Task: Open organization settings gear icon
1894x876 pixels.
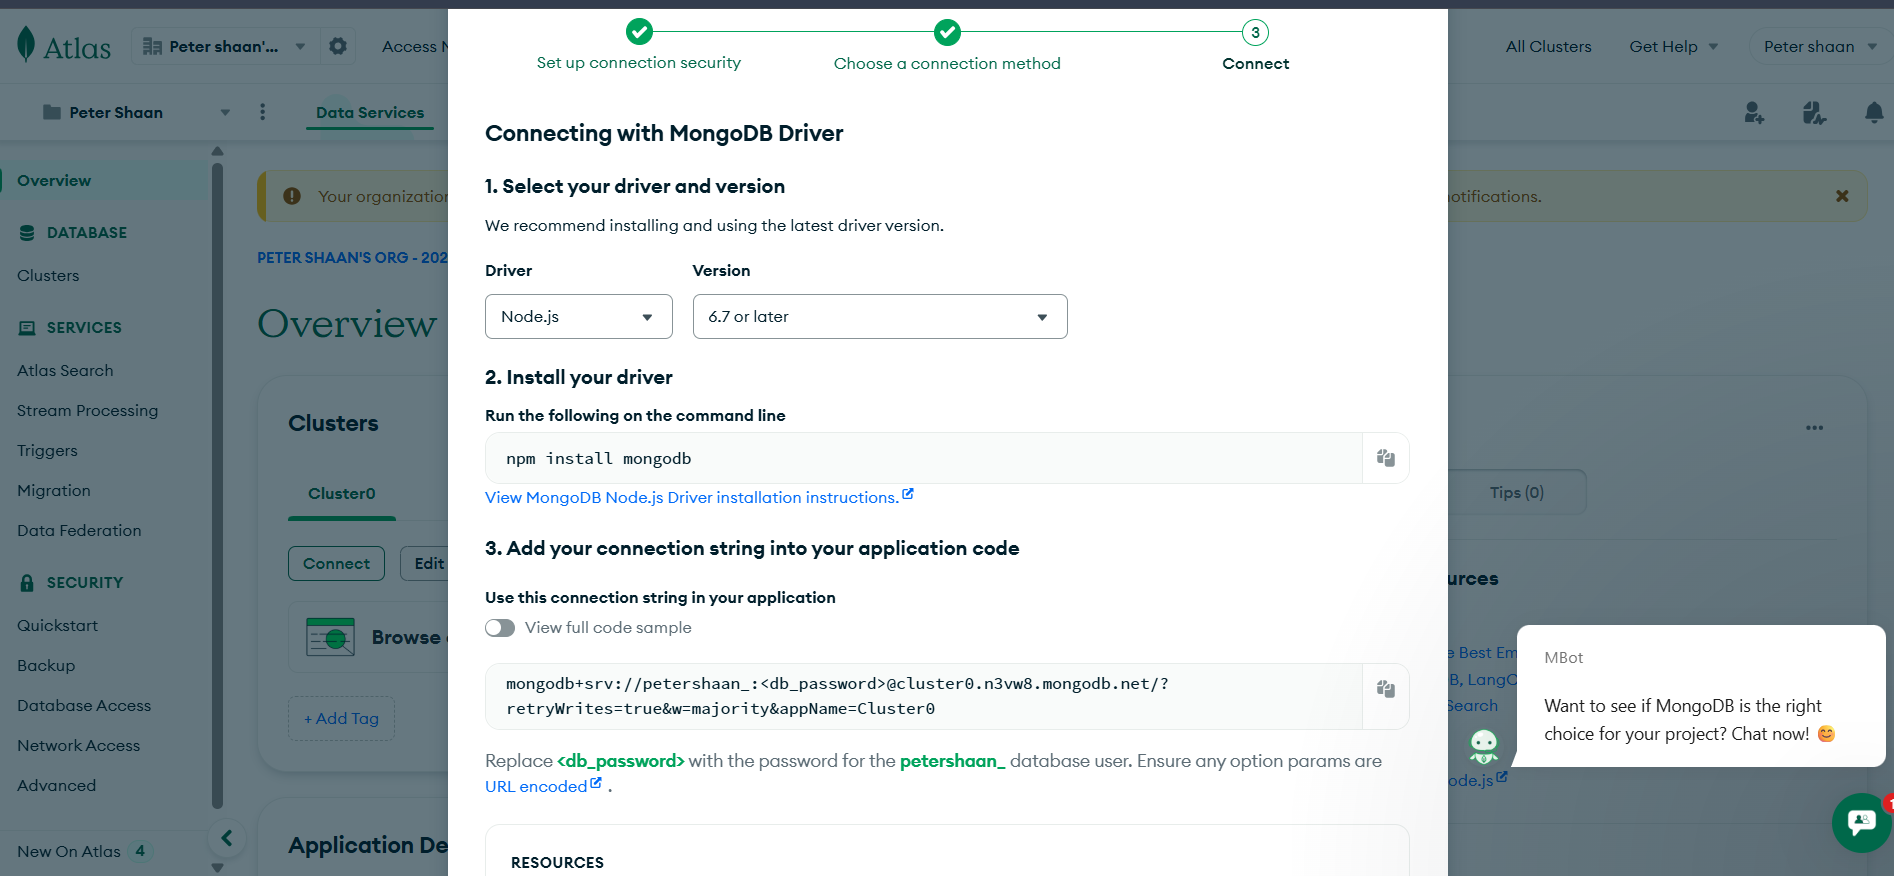Action: tap(338, 46)
